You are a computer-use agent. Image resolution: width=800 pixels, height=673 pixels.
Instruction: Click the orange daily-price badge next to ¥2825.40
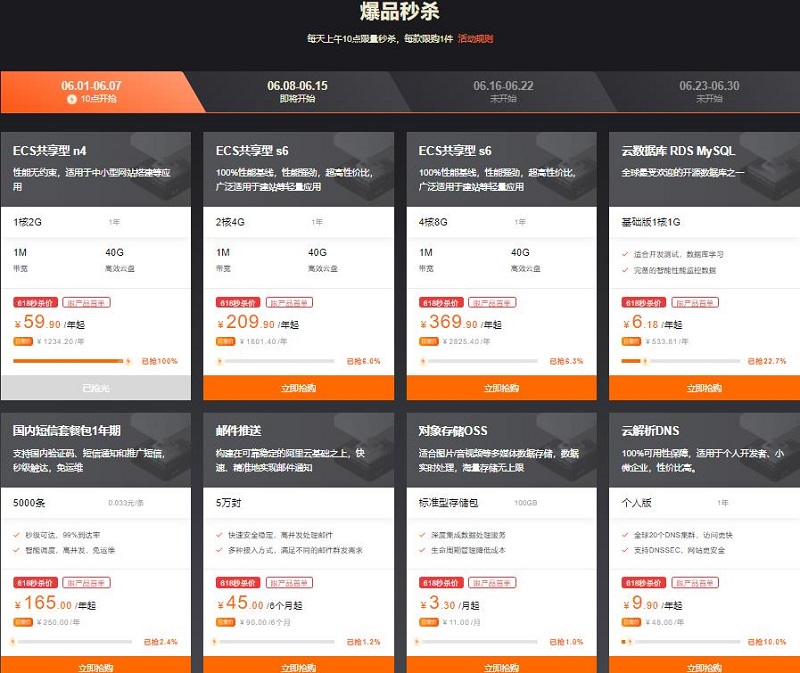click(429, 341)
